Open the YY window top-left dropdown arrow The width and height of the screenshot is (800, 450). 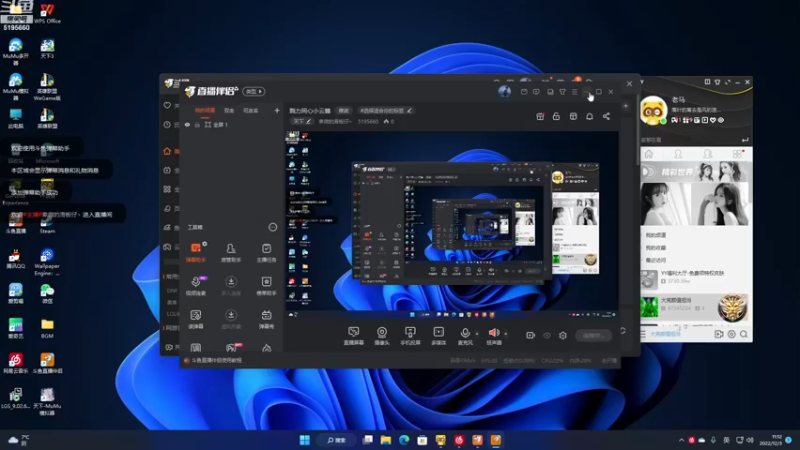(x=642, y=82)
